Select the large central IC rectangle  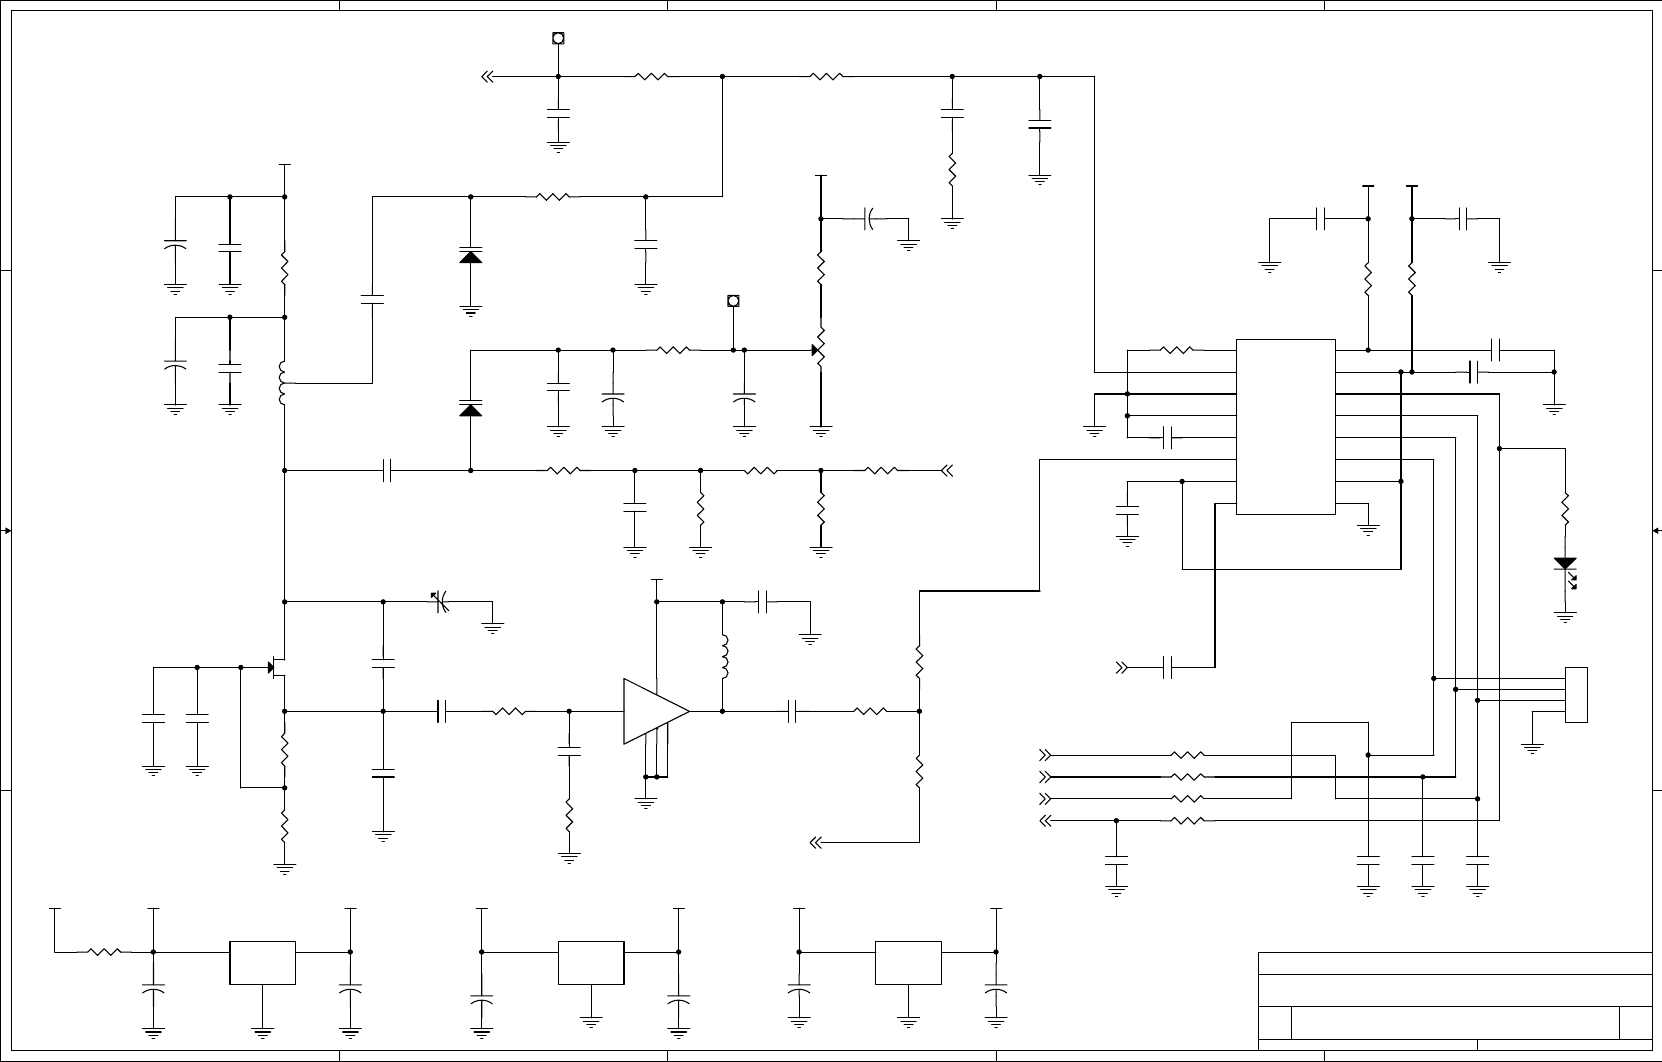[1286, 427]
